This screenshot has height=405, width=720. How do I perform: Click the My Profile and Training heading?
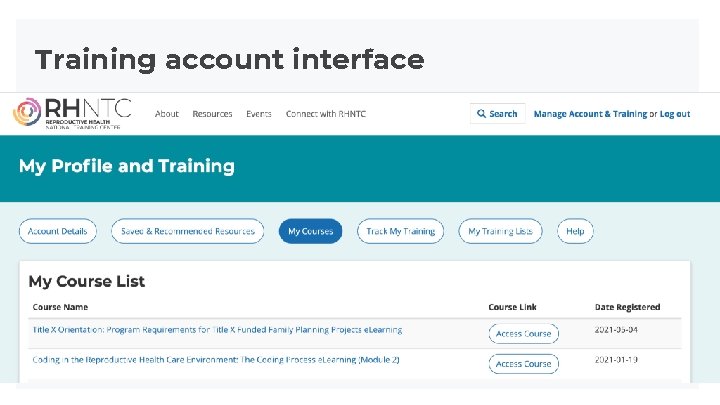[x=127, y=166]
